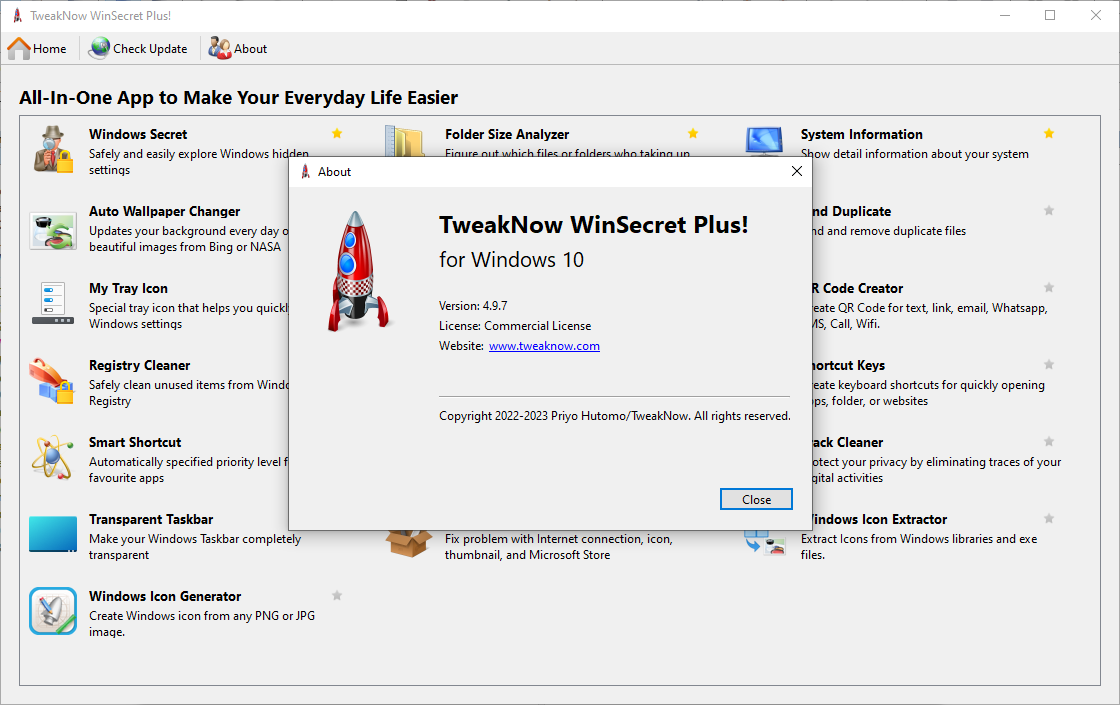Click the QR Code Creator heading
The height and width of the screenshot is (705, 1120).
click(x=858, y=289)
